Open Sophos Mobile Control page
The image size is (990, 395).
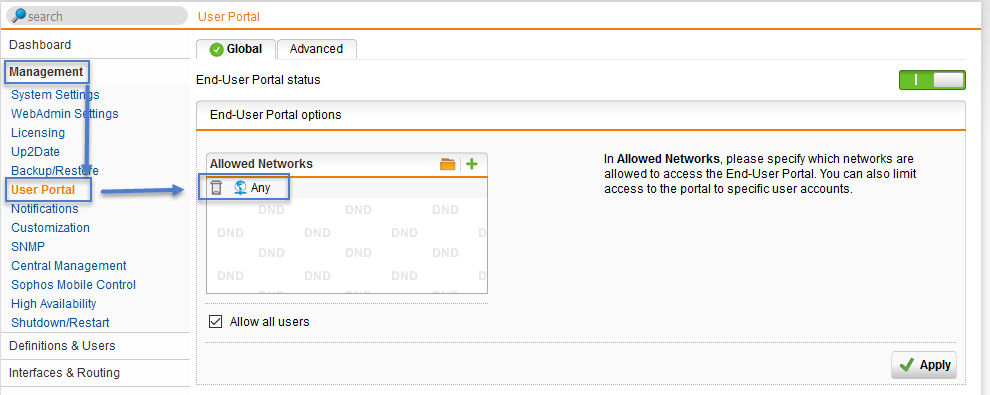point(73,285)
